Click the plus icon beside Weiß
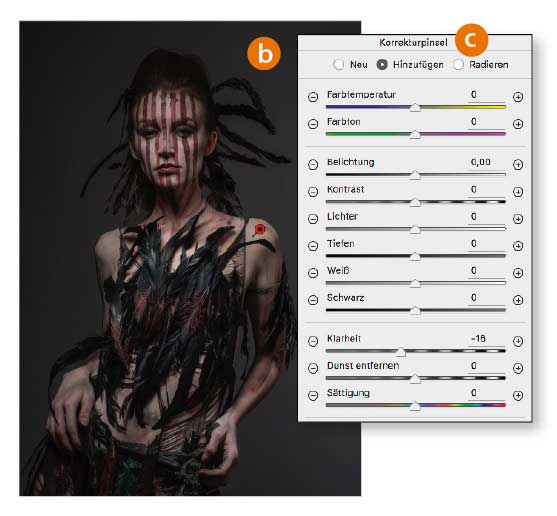Image resolution: width=557 pixels, height=516 pixels. pyautogui.click(x=518, y=273)
